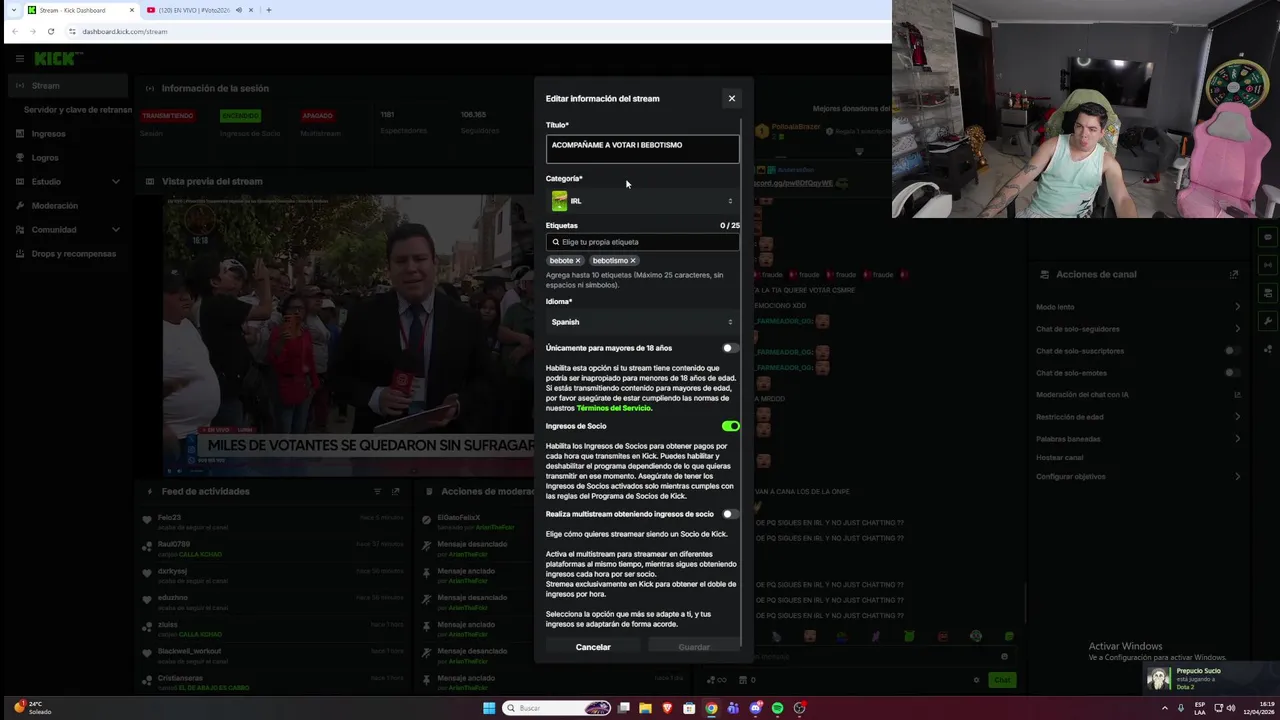This screenshot has height=720, width=1280.
Task: Click the stream preview video thumbnail
Action: 348,335
